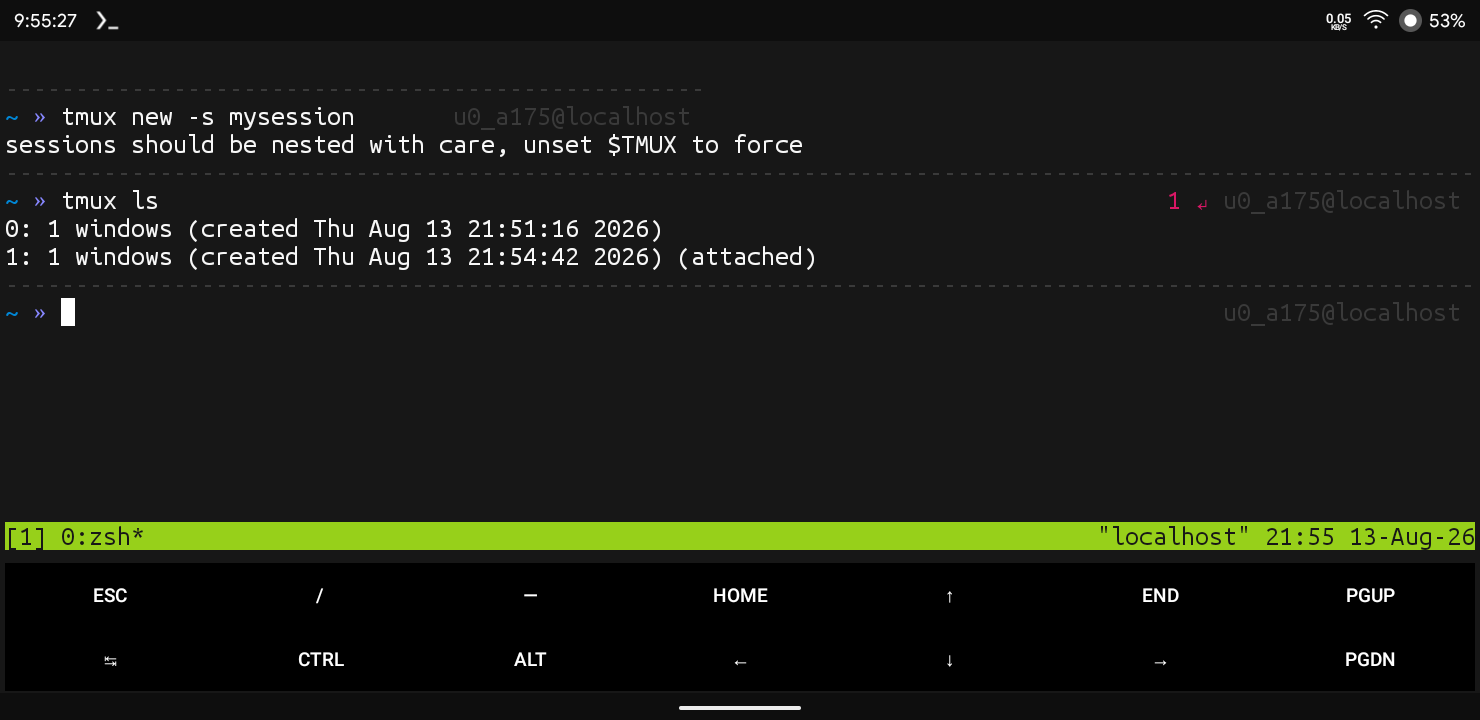Tap the Tab key icon

coord(110,660)
